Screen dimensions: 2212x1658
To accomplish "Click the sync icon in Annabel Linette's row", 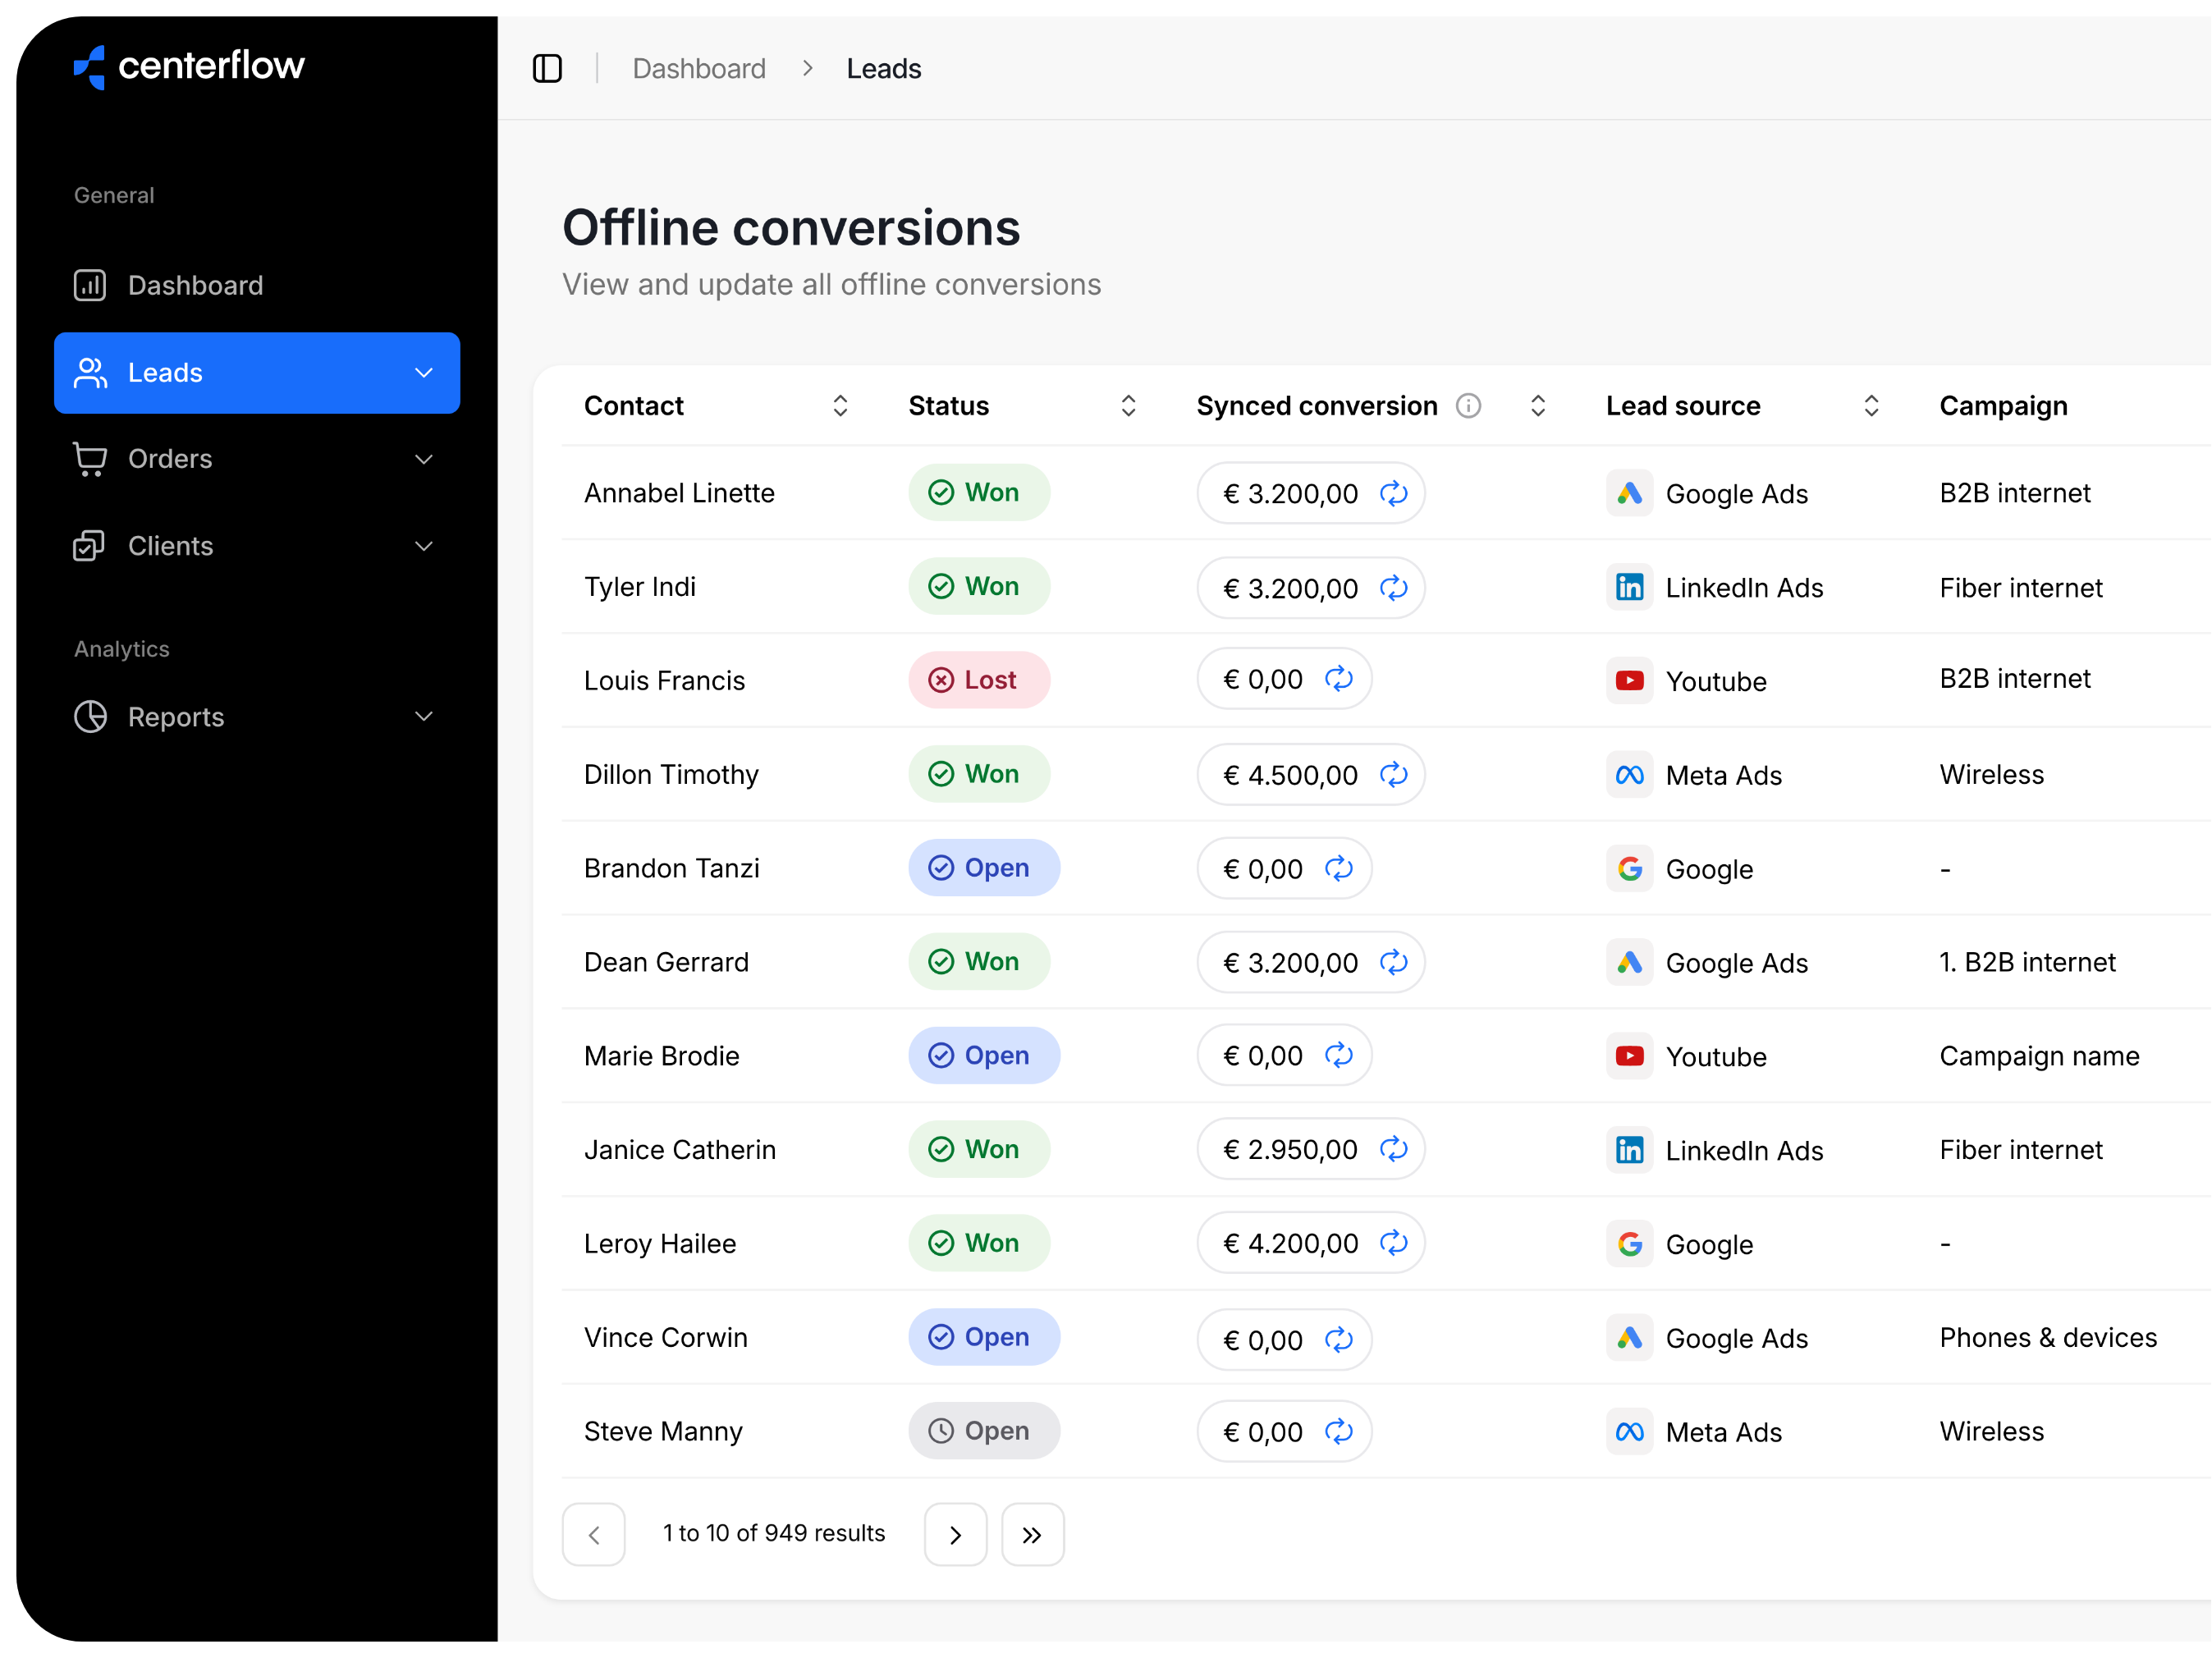I will pos(1393,493).
